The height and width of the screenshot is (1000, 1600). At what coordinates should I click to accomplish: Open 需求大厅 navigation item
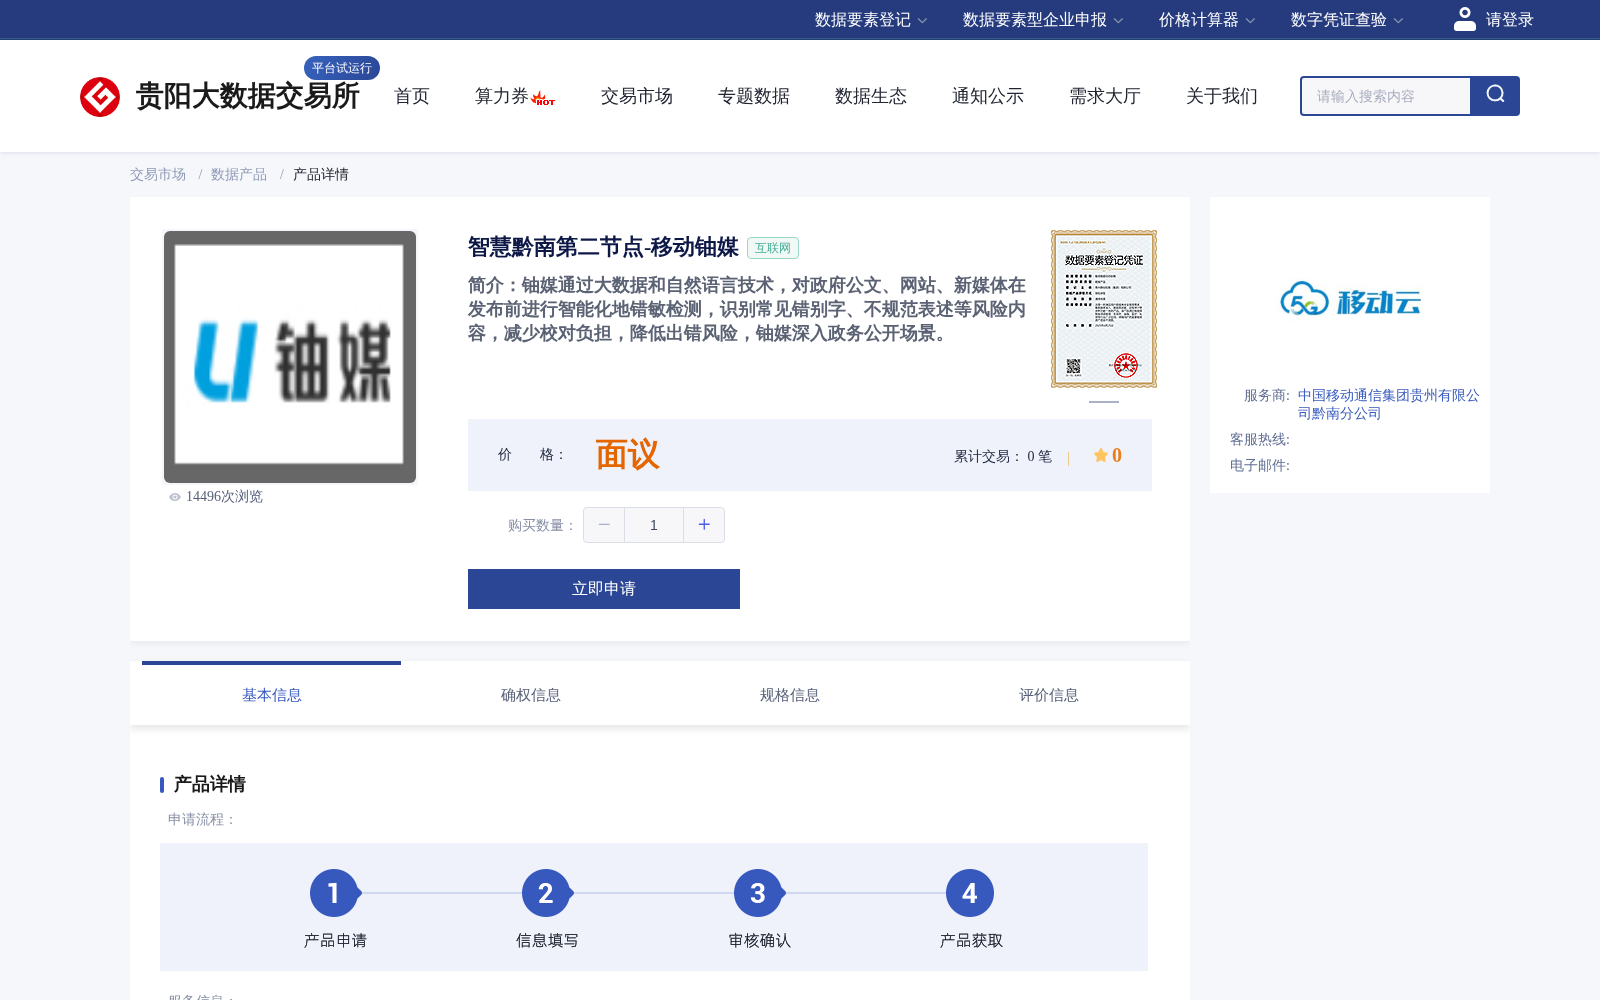pos(1105,96)
